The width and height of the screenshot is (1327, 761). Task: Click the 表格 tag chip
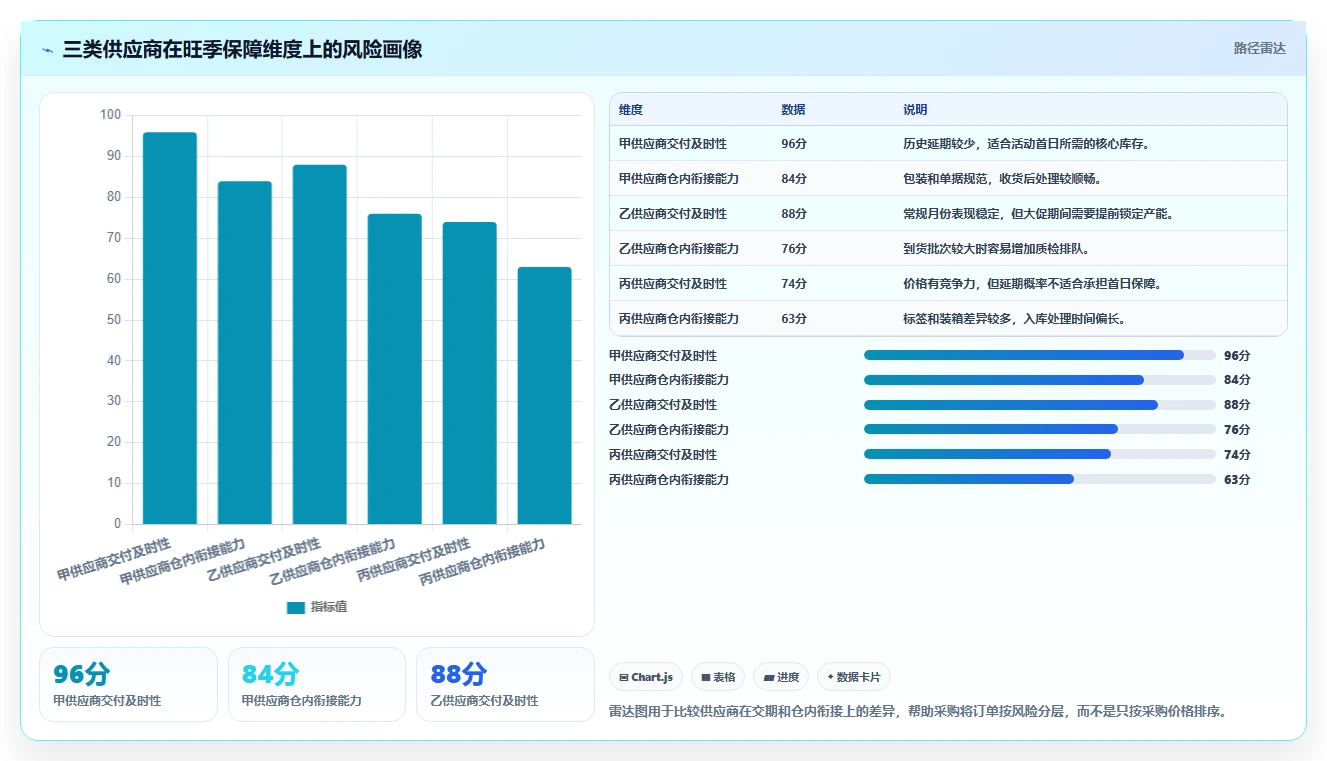pos(718,677)
